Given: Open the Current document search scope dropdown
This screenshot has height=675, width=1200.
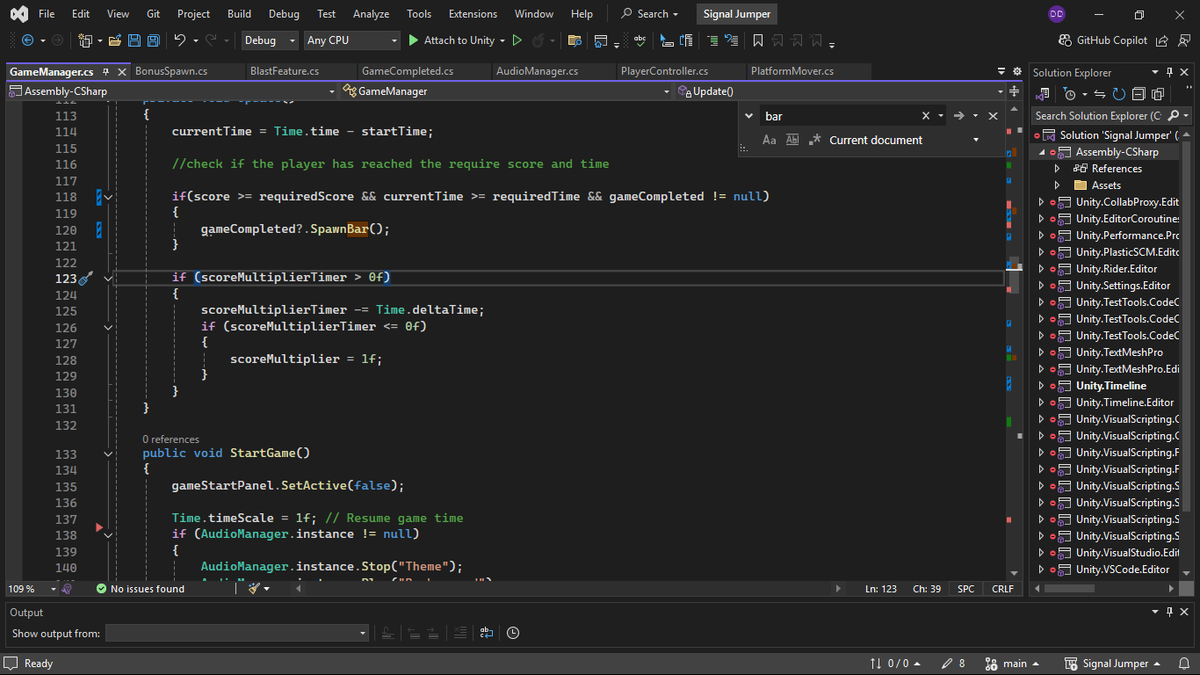Looking at the screenshot, I should pos(905,140).
